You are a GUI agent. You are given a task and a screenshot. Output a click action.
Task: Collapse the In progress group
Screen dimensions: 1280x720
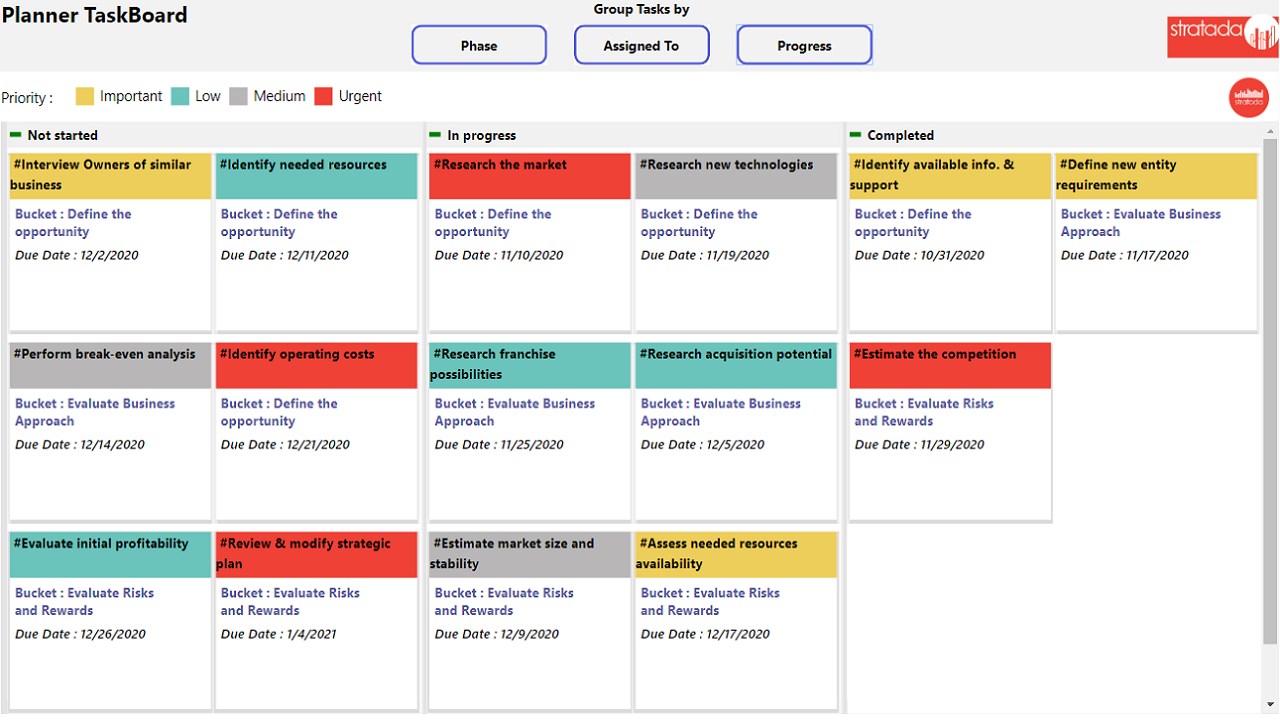pyautogui.click(x=434, y=135)
